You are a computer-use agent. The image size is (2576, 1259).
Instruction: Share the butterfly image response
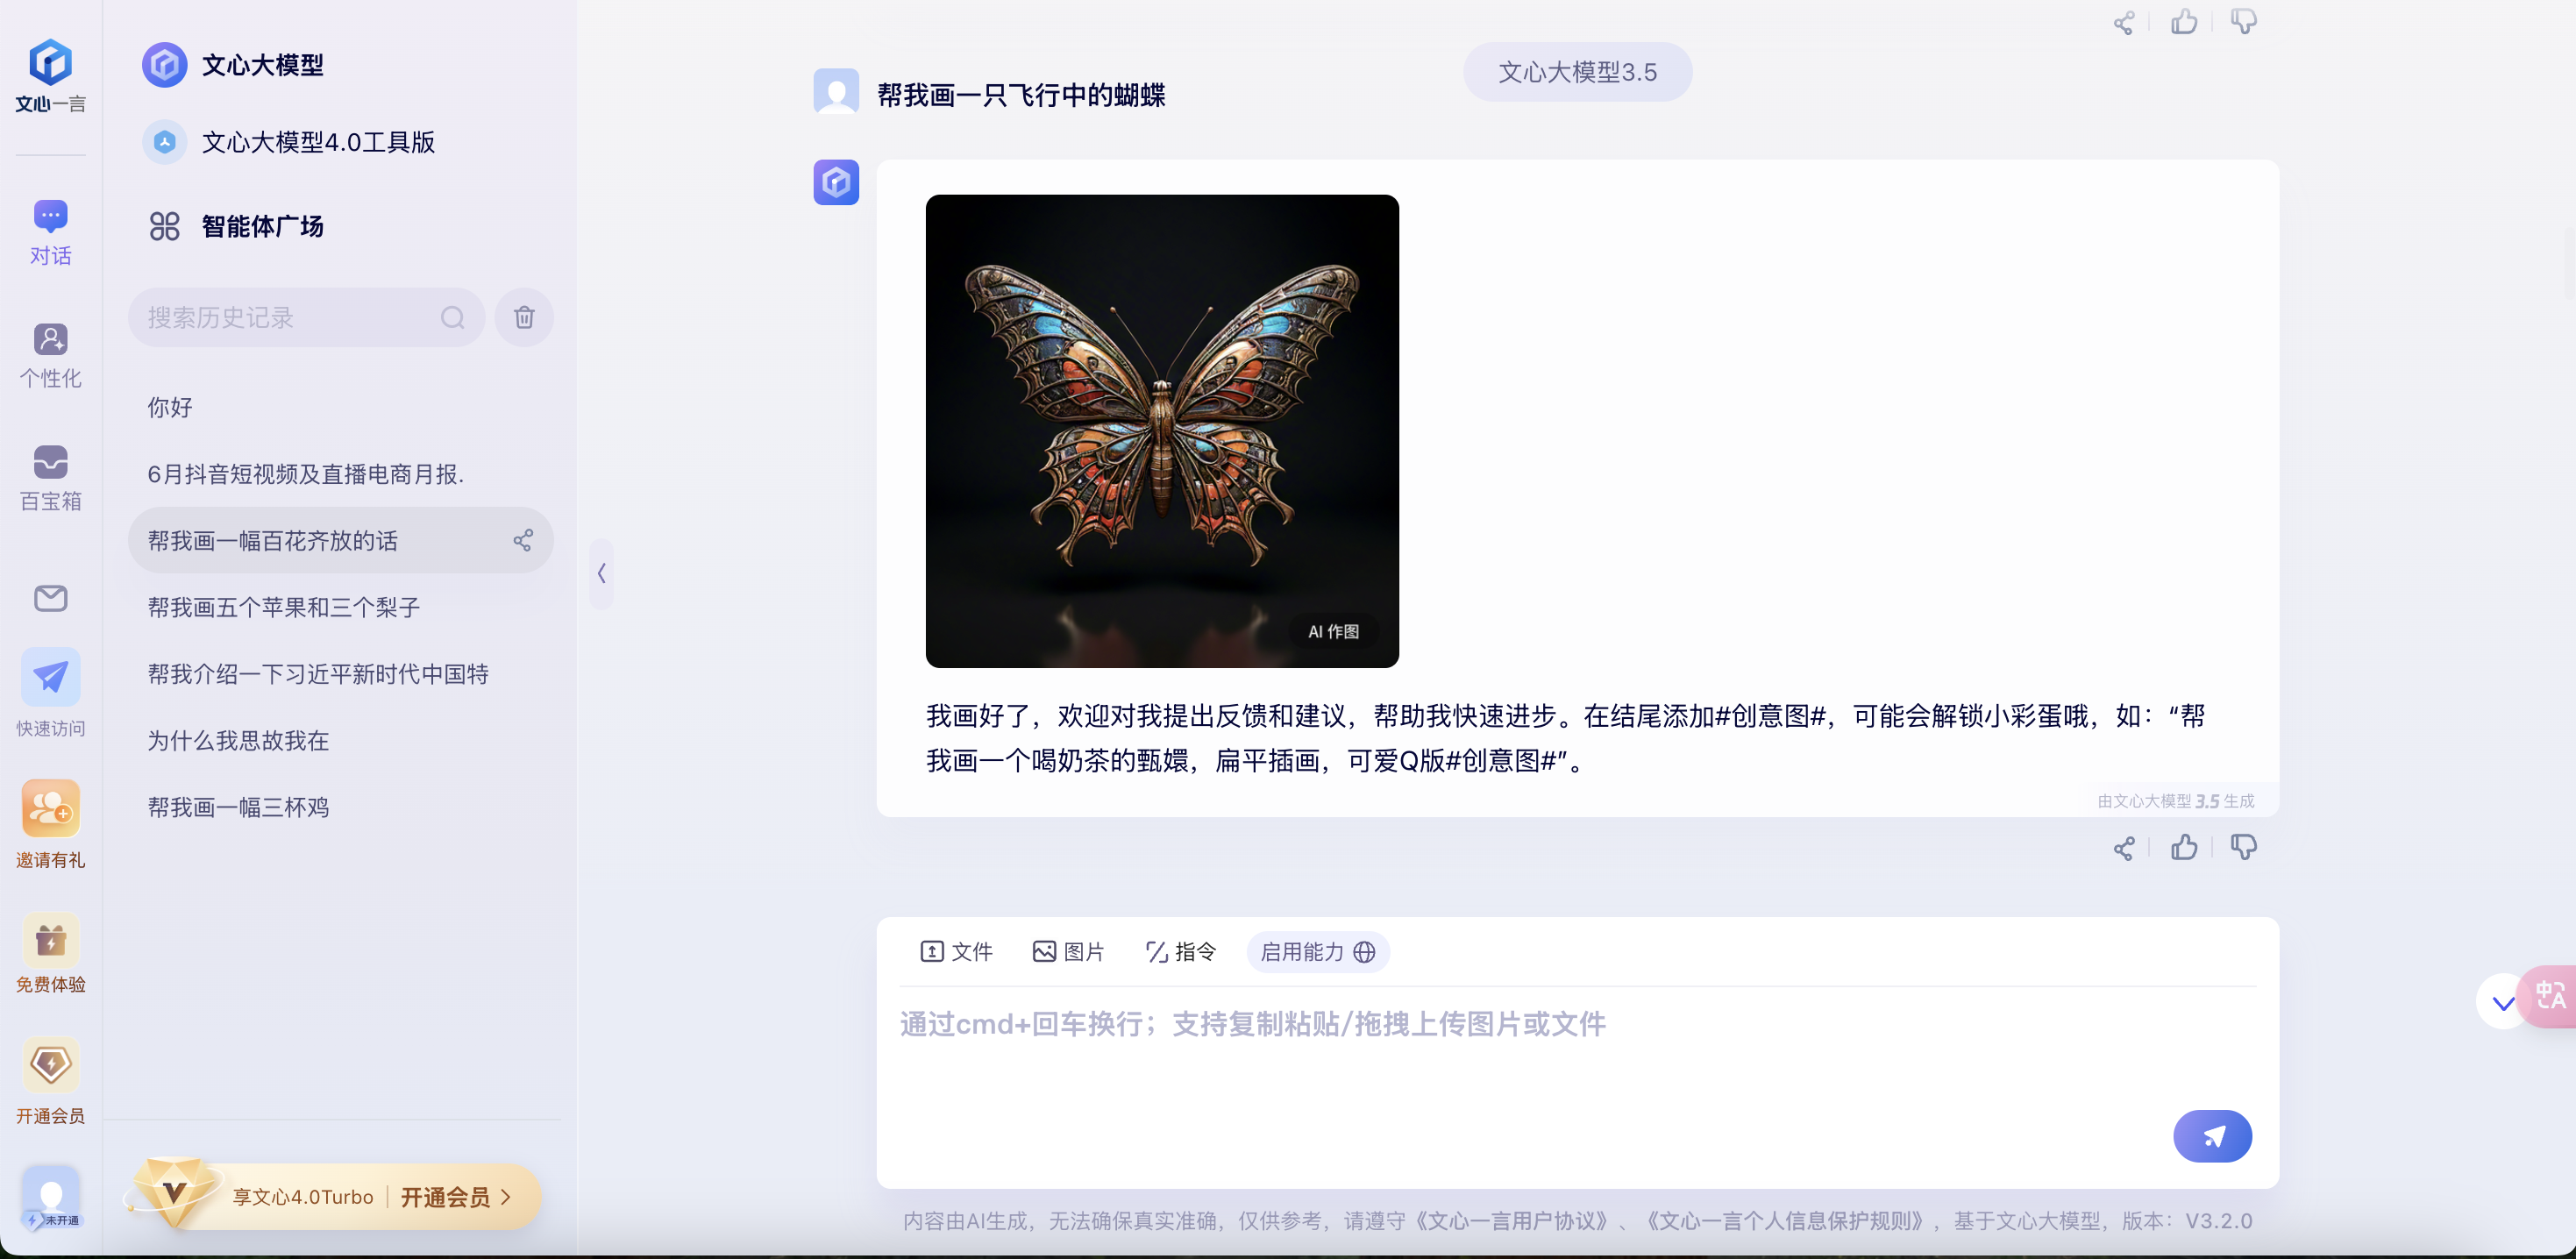pos(2123,848)
